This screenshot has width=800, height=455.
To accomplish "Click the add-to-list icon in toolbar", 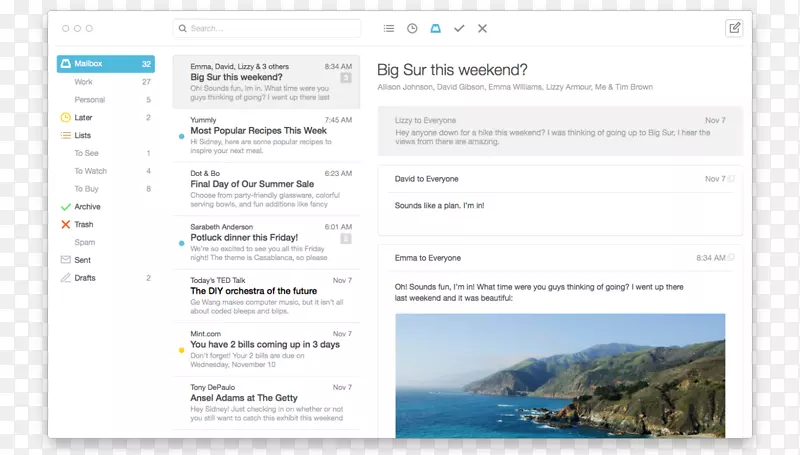I will coord(389,29).
